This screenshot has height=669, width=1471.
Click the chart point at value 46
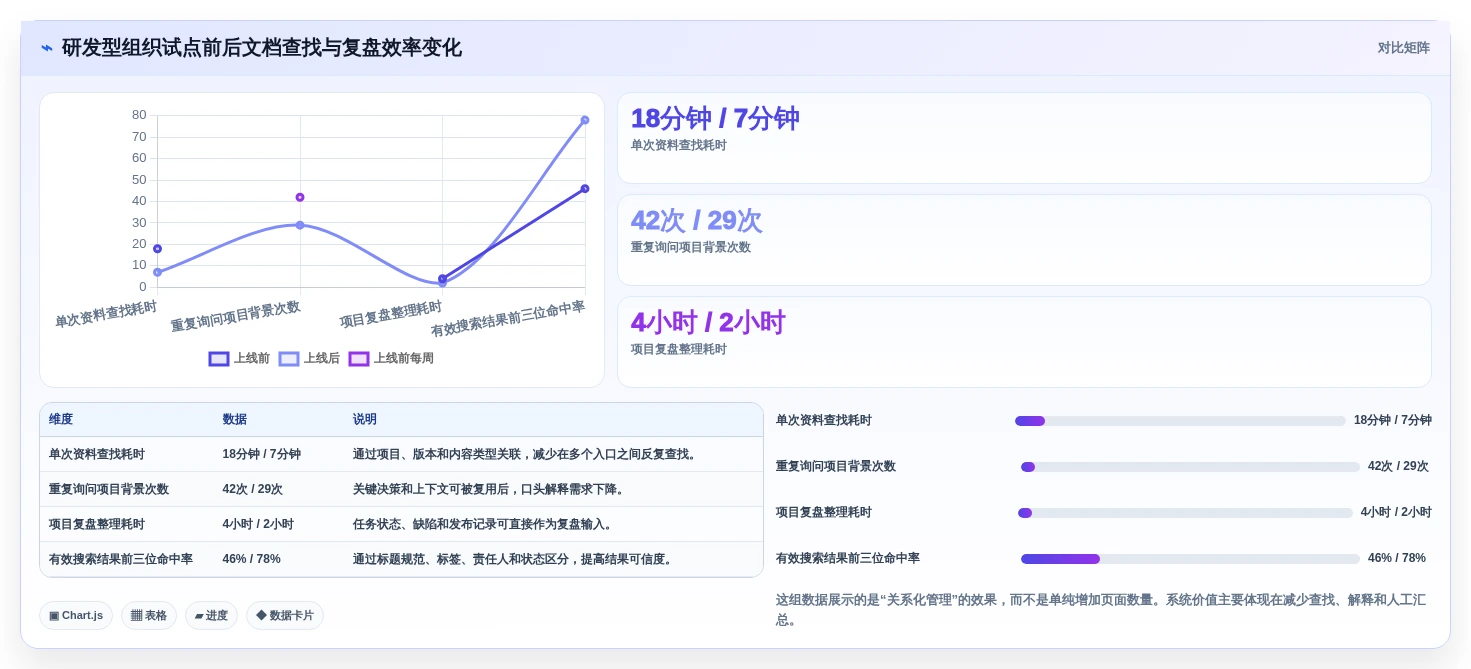point(585,188)
